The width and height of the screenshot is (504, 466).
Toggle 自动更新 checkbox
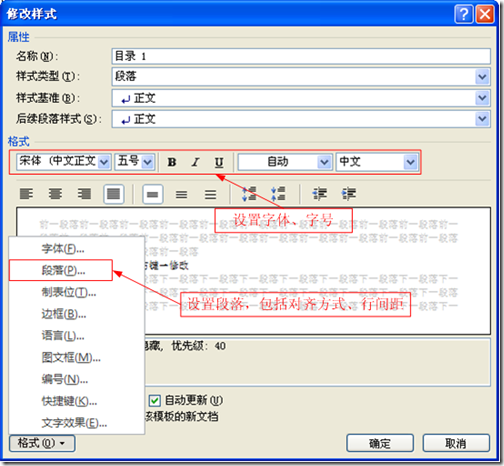[x=154, y=400]
